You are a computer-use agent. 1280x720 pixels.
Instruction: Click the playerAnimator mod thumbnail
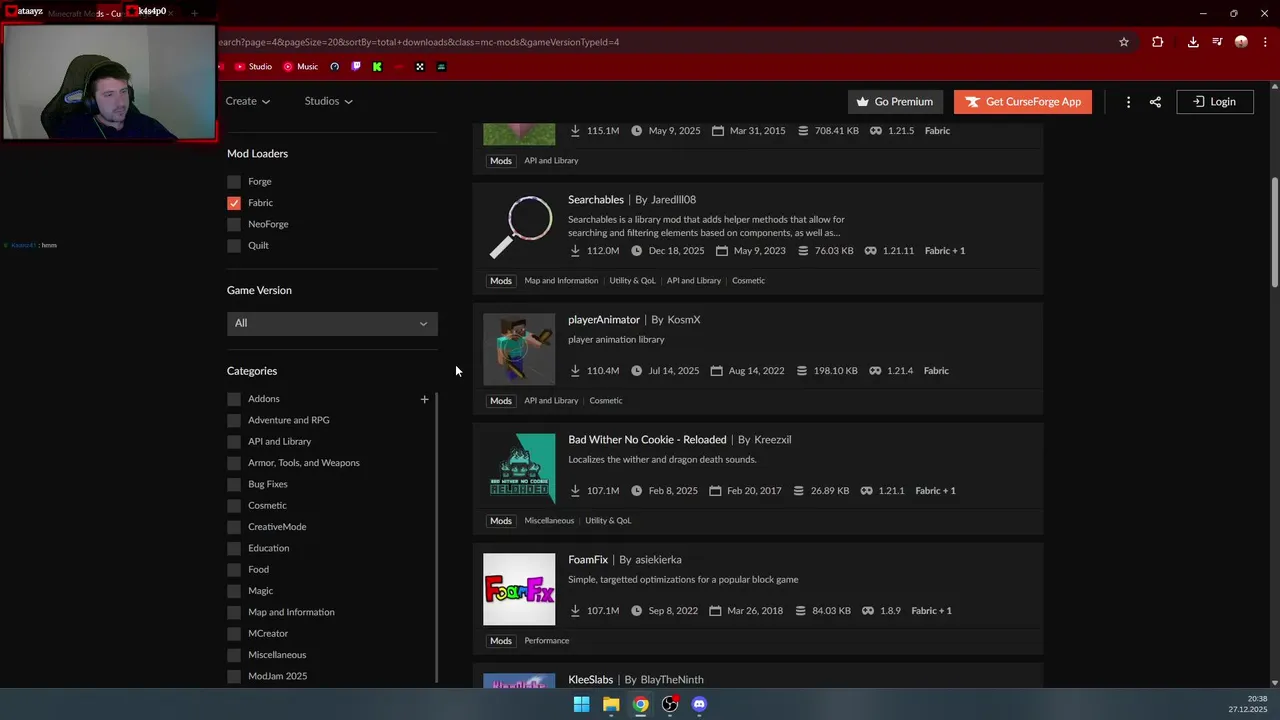coord(519,349)
